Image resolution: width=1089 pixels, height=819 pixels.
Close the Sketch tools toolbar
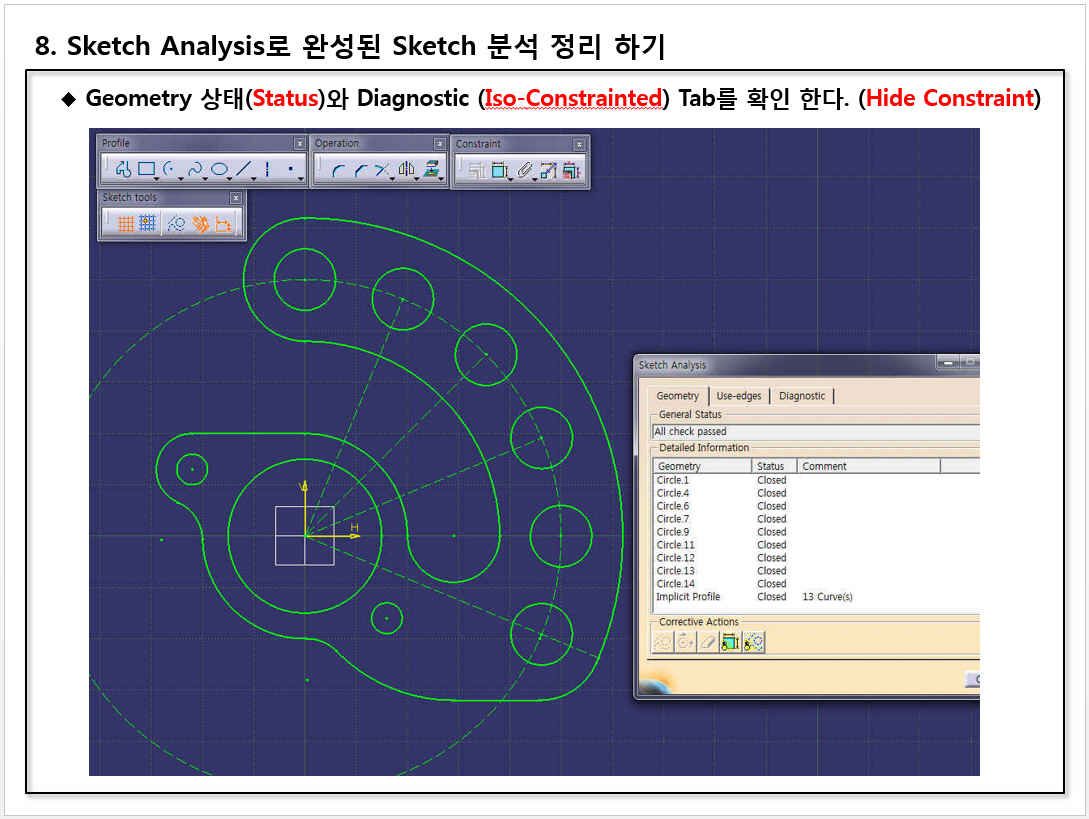click(x=236, y=198)
